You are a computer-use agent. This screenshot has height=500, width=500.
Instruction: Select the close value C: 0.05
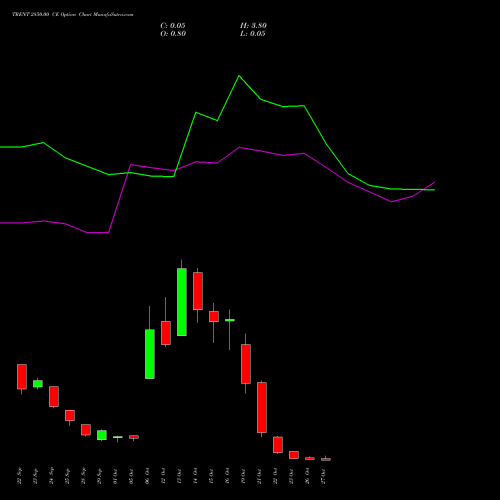coord(173,26)
